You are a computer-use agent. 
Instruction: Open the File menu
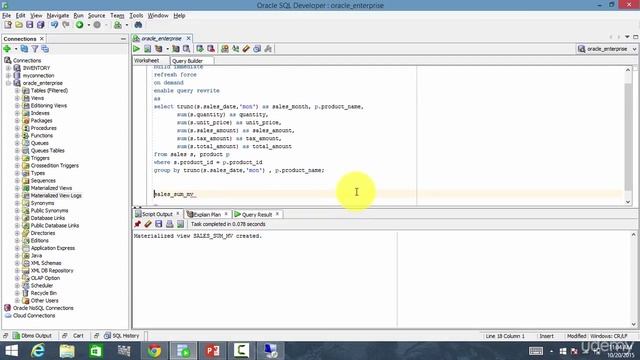pyautogui.click(x=7, y=16)
